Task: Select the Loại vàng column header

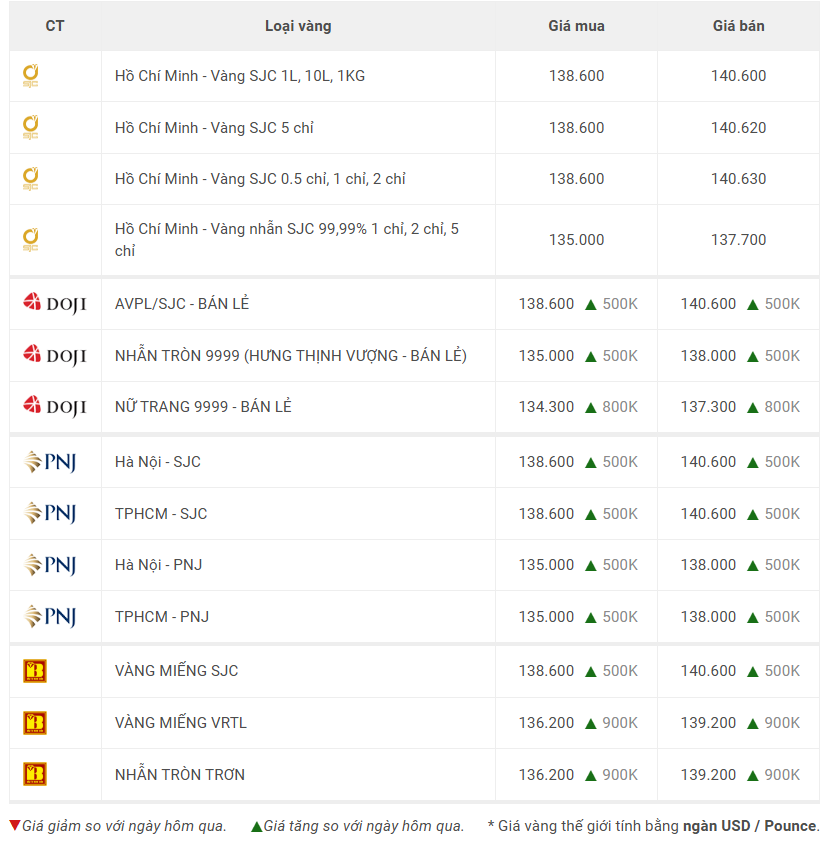Action: tap(298, 26)
